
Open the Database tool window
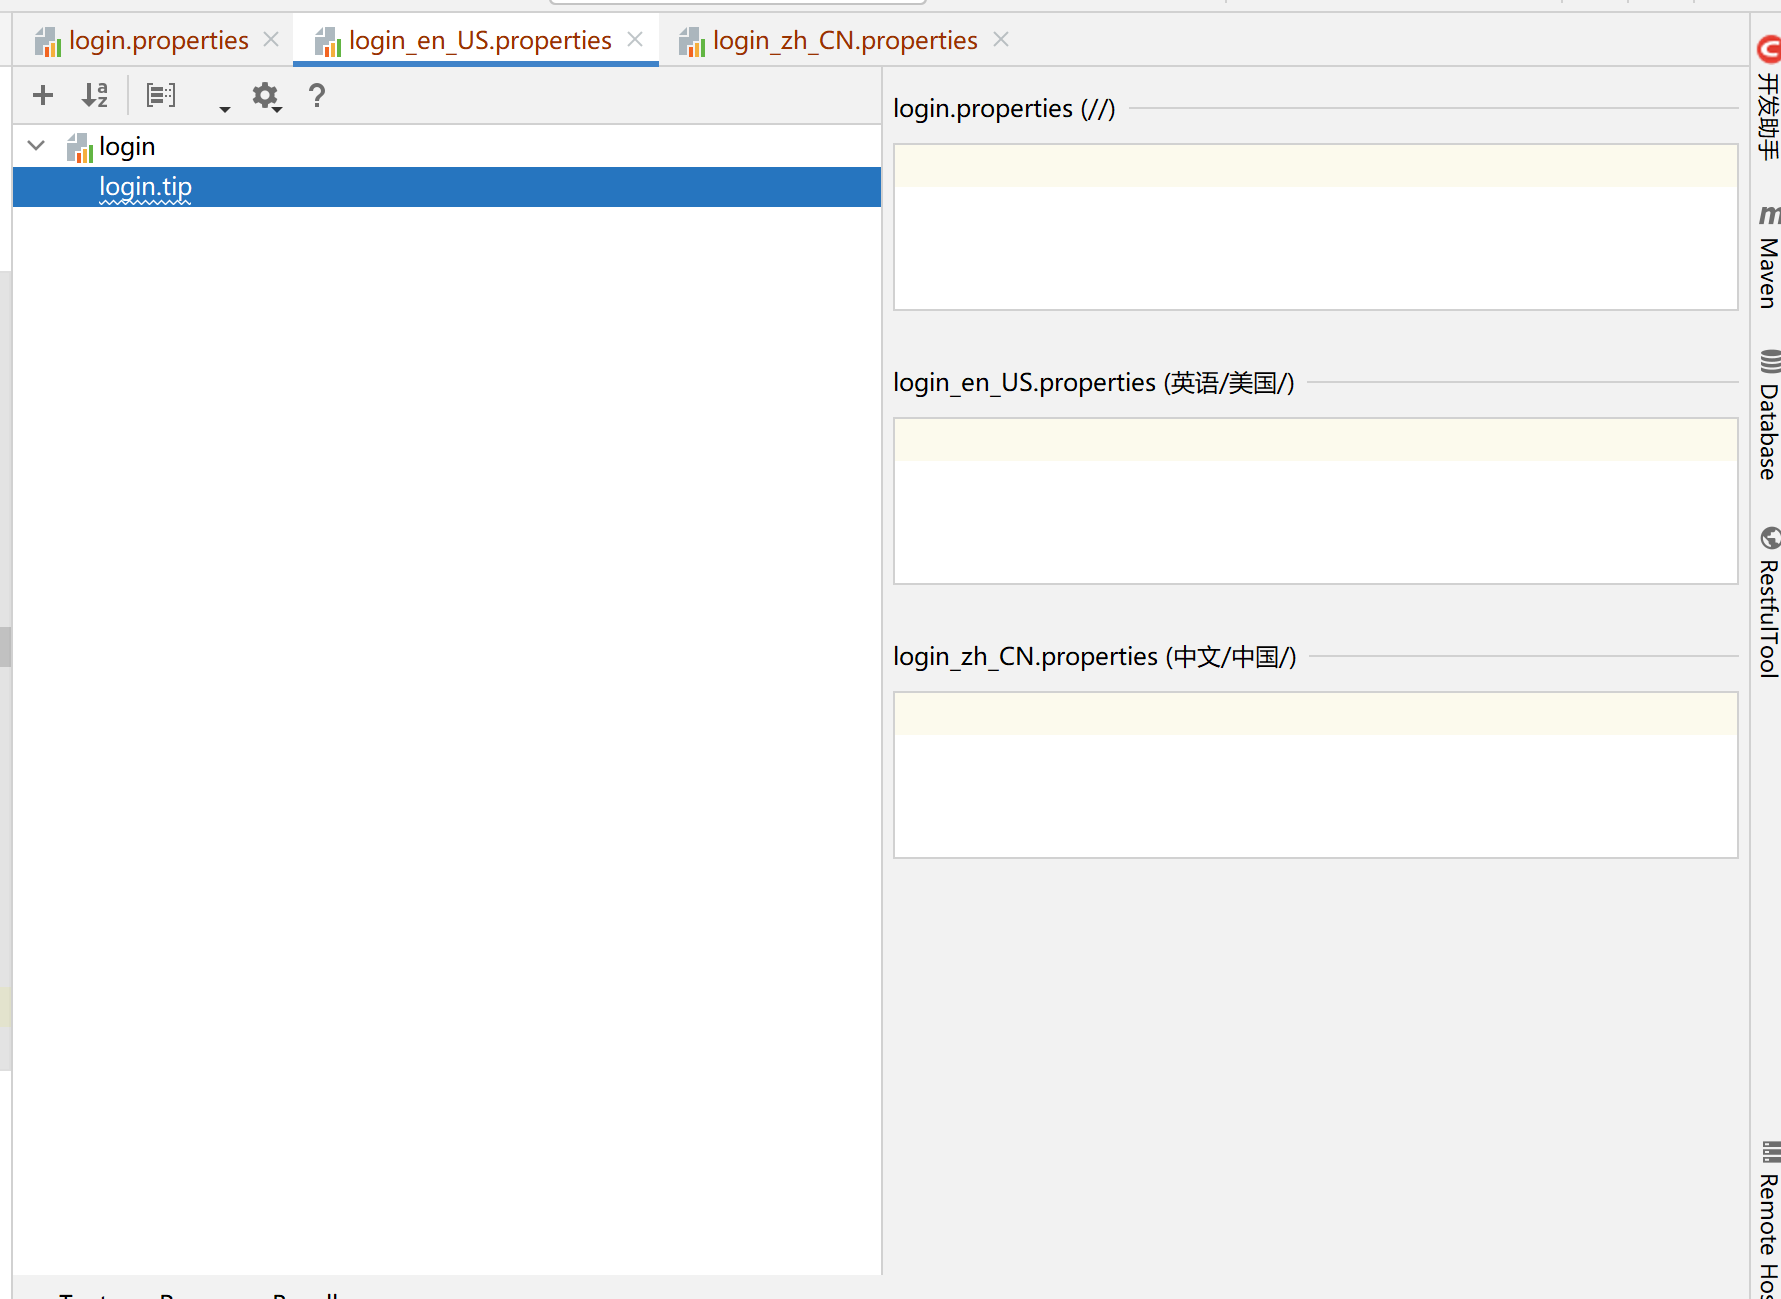coord(1768,415)
